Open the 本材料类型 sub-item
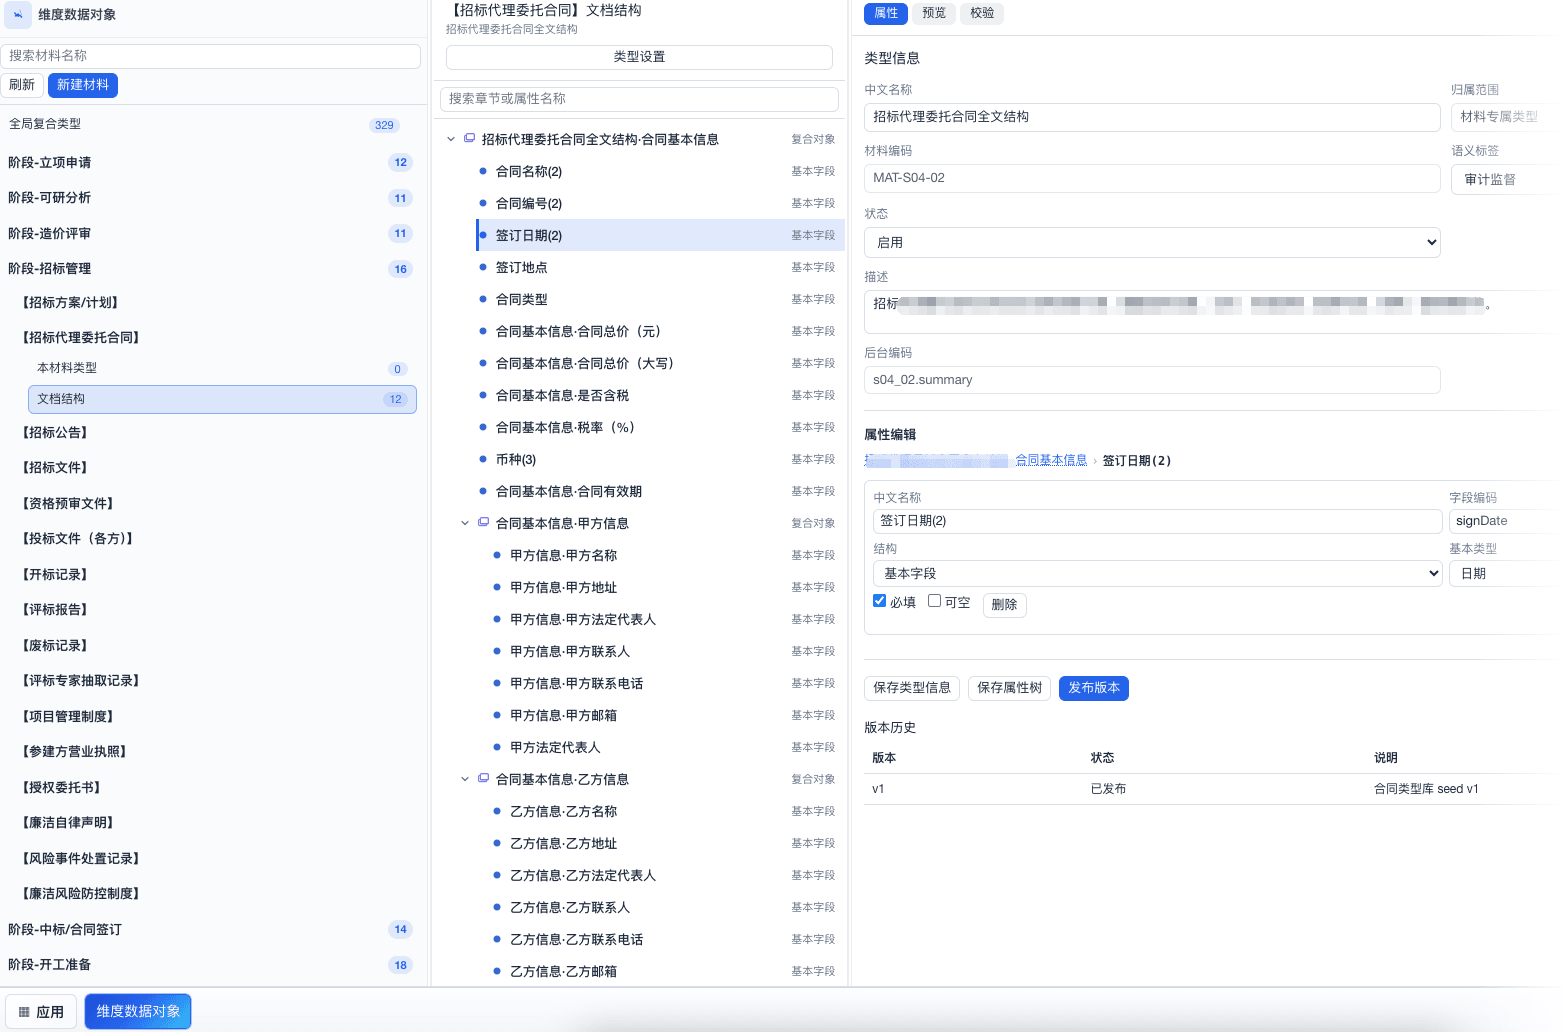 tap(222, 368)
